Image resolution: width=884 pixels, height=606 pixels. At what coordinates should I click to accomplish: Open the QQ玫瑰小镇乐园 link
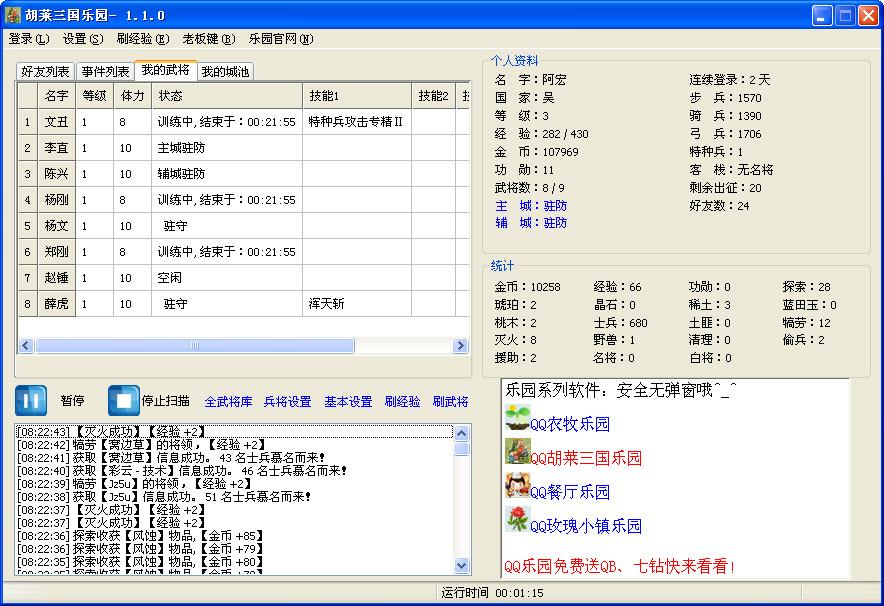585,526
